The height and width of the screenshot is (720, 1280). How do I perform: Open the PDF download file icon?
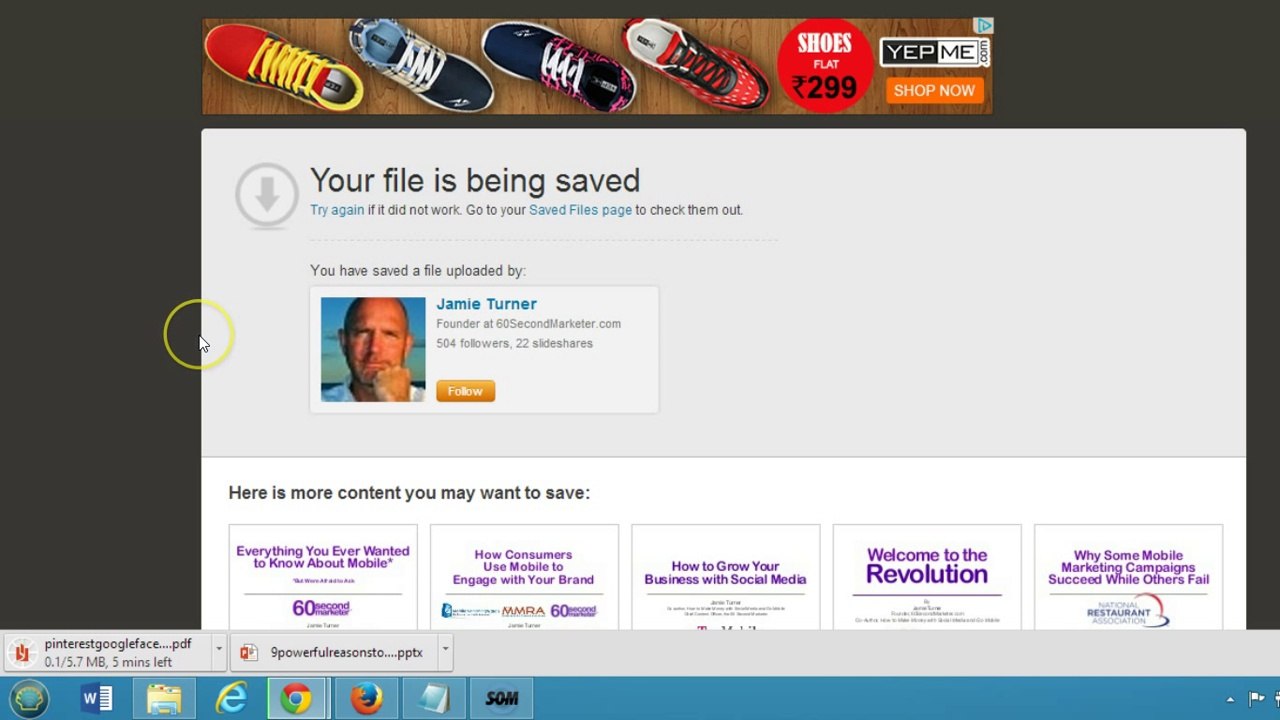pyautogui.click(x=21, y=653)
